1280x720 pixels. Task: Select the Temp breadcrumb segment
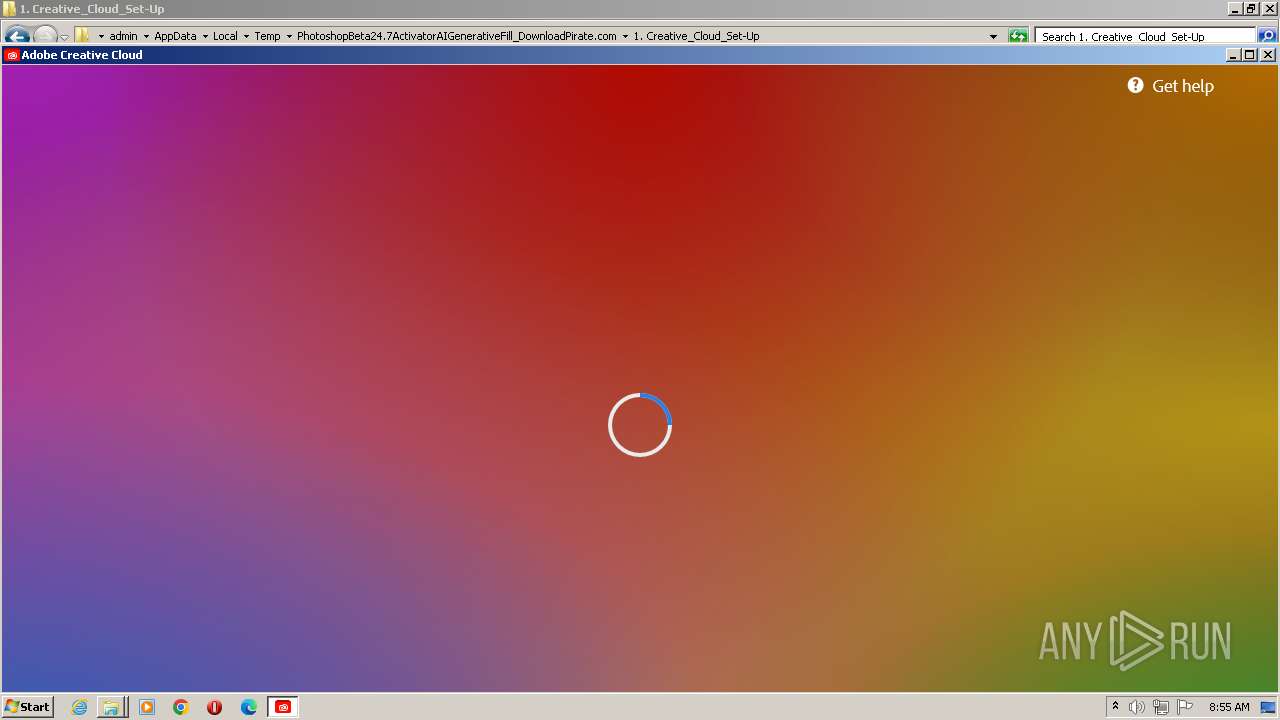click(267, 36)
